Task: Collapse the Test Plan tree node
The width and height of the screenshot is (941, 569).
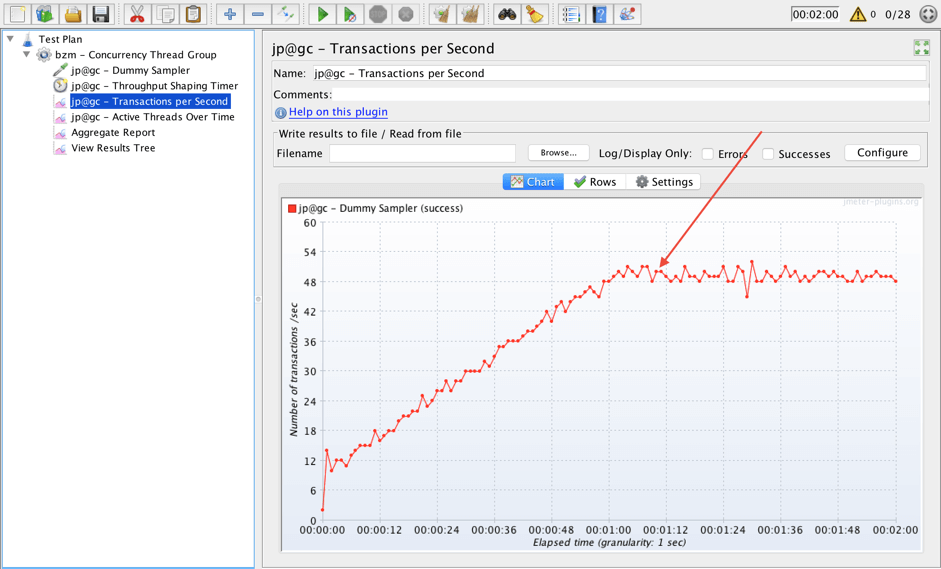Action: [10, 38]
